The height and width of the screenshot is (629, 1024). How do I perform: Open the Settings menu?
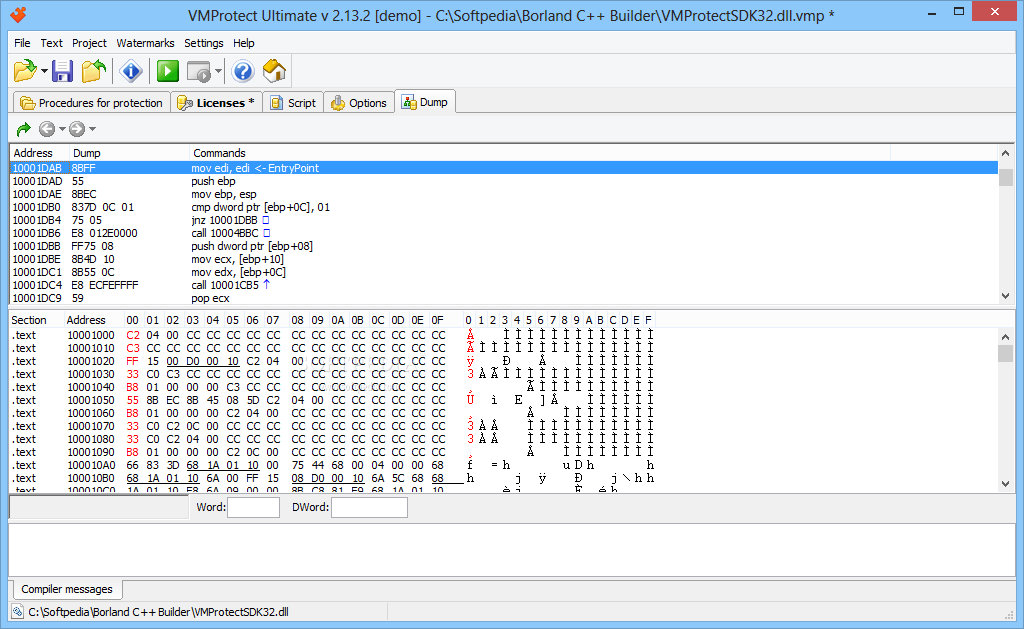point(204,43)
